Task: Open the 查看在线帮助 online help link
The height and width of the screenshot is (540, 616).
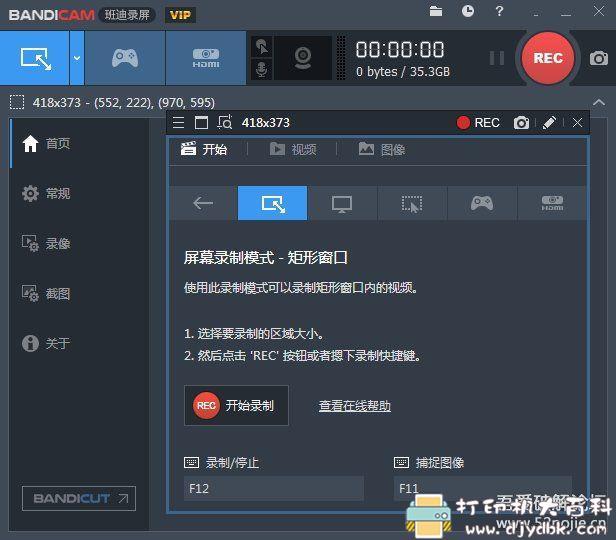Action: (x=355, y=406)
